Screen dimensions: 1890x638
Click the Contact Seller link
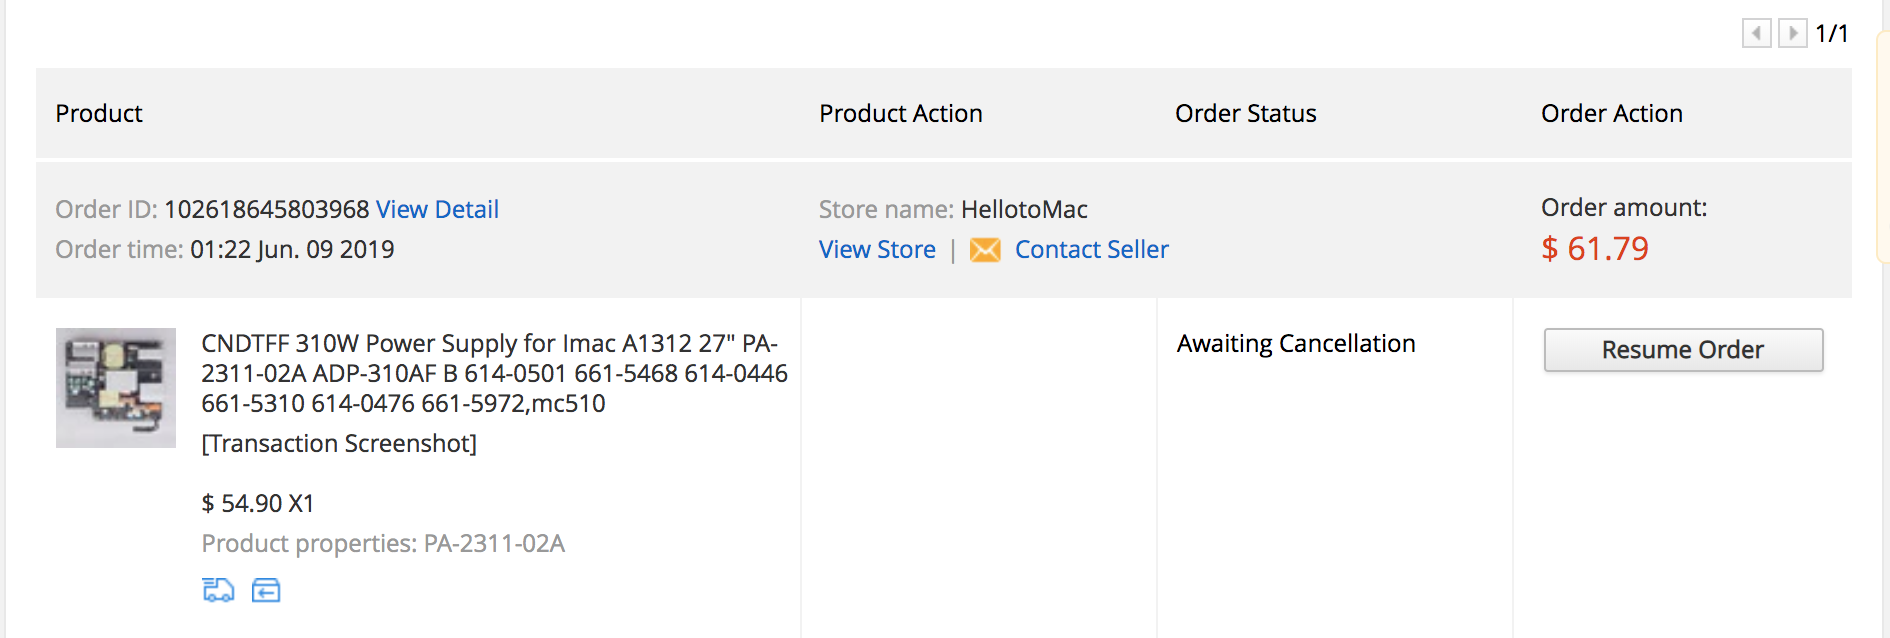point(1091,250)
